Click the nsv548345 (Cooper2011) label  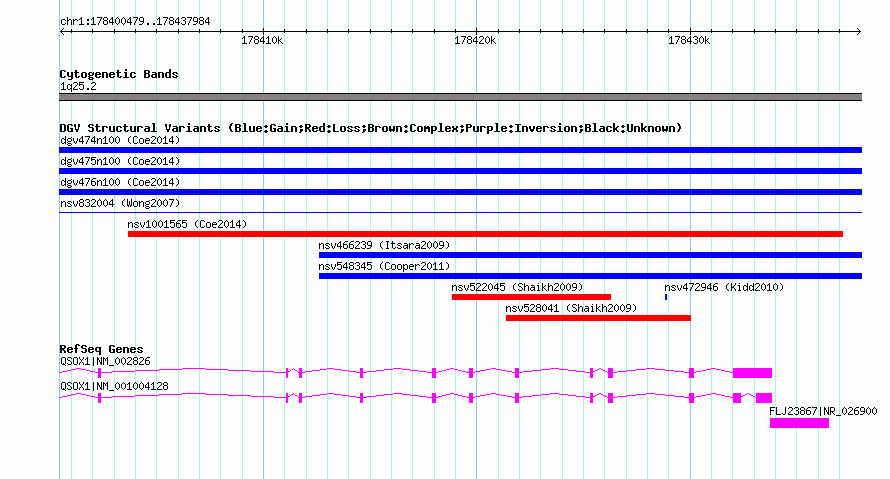(384, 266)
